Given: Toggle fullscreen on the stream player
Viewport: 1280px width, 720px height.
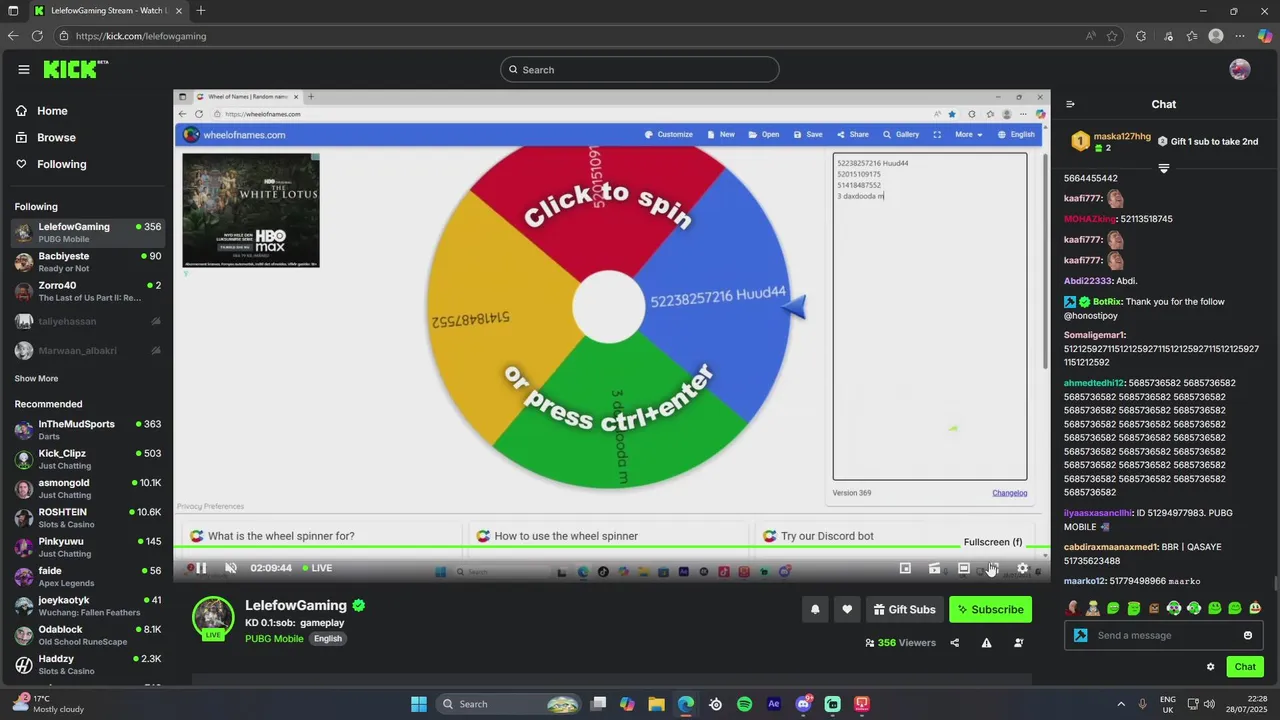Looking at the screenshot, I should click(993, 568).
